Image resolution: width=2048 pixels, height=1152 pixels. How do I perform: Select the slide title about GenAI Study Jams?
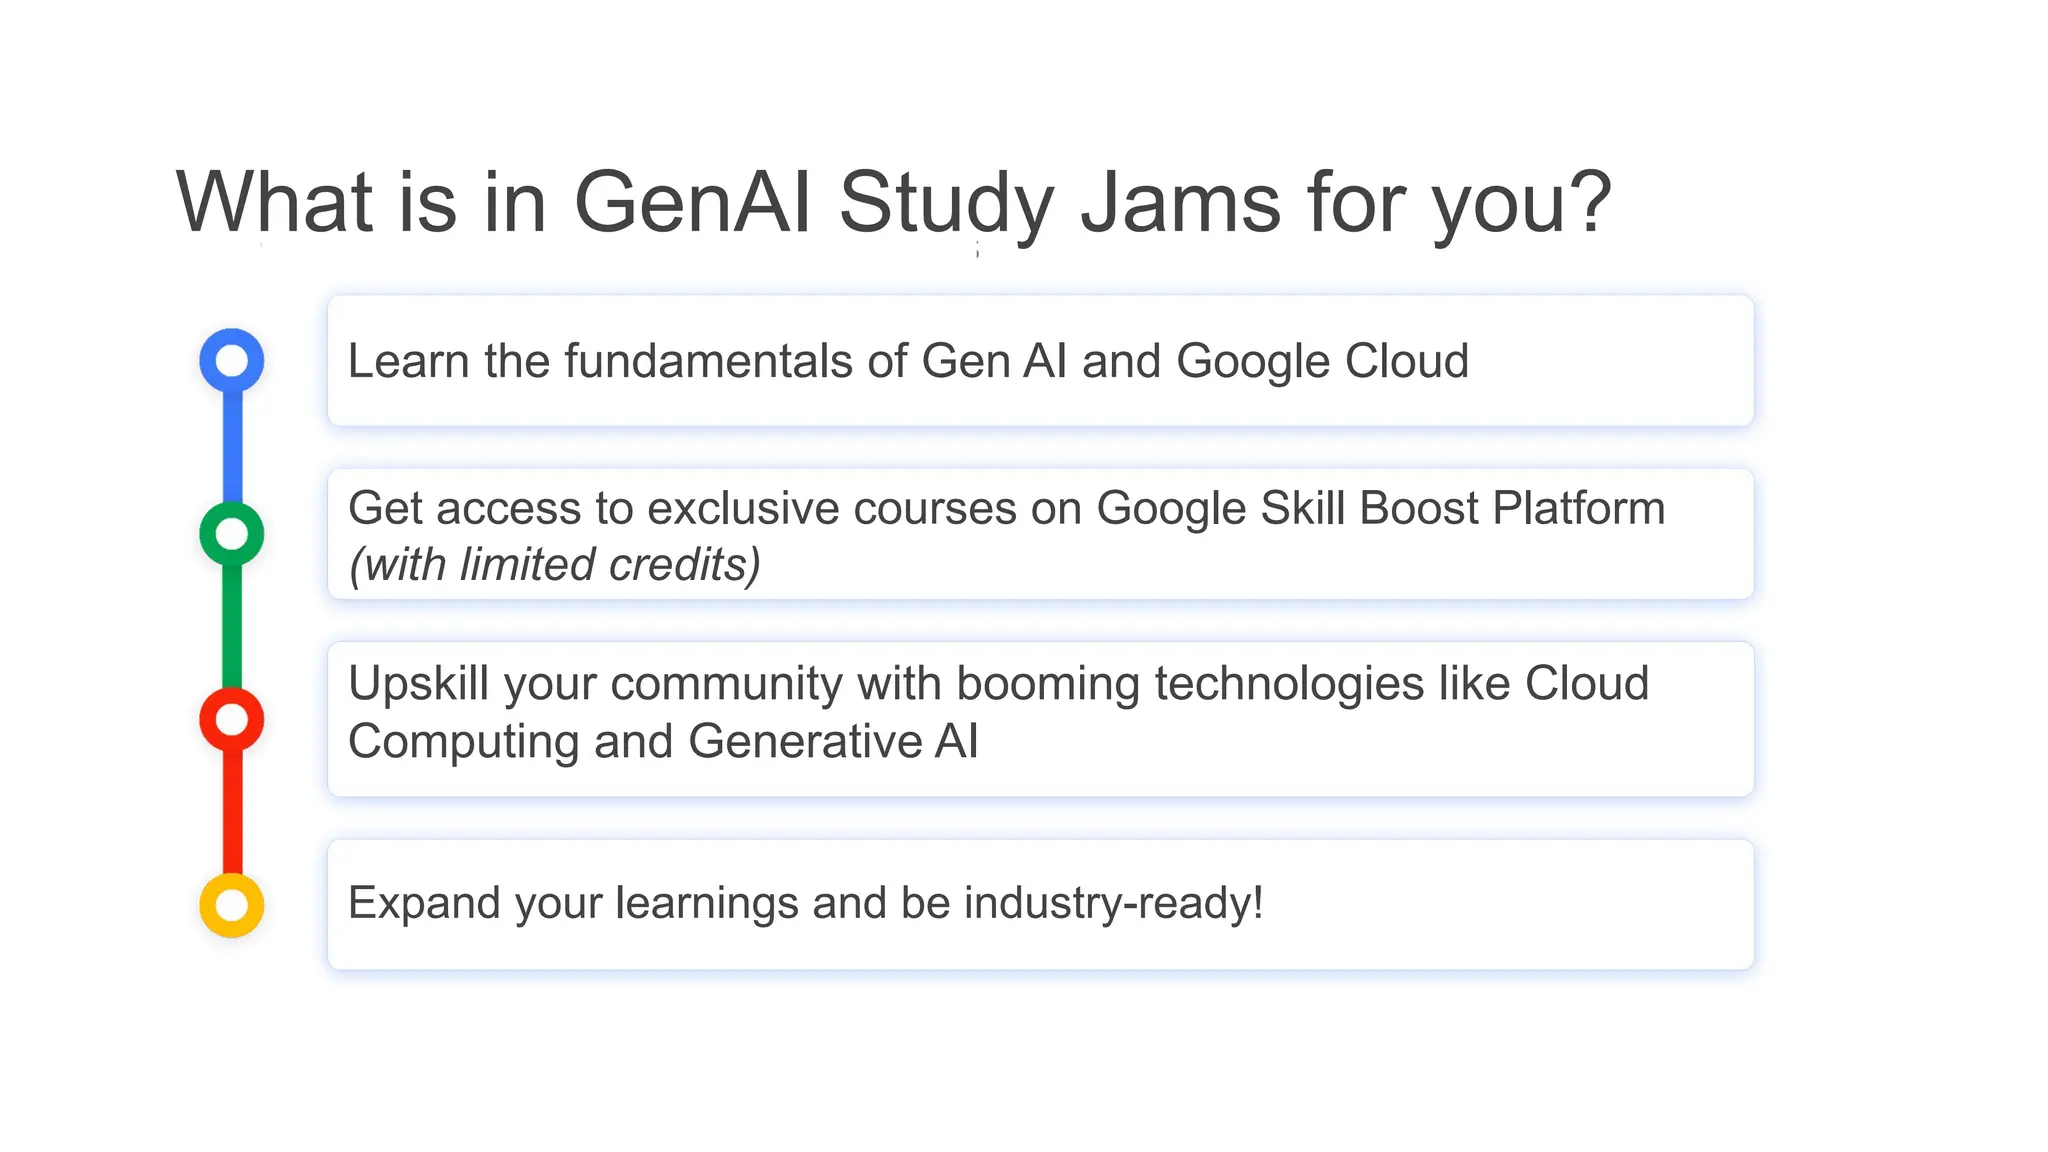893,203
